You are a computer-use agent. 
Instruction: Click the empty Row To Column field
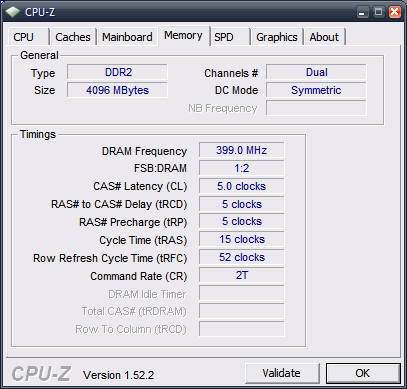click(x=242, y=329)
